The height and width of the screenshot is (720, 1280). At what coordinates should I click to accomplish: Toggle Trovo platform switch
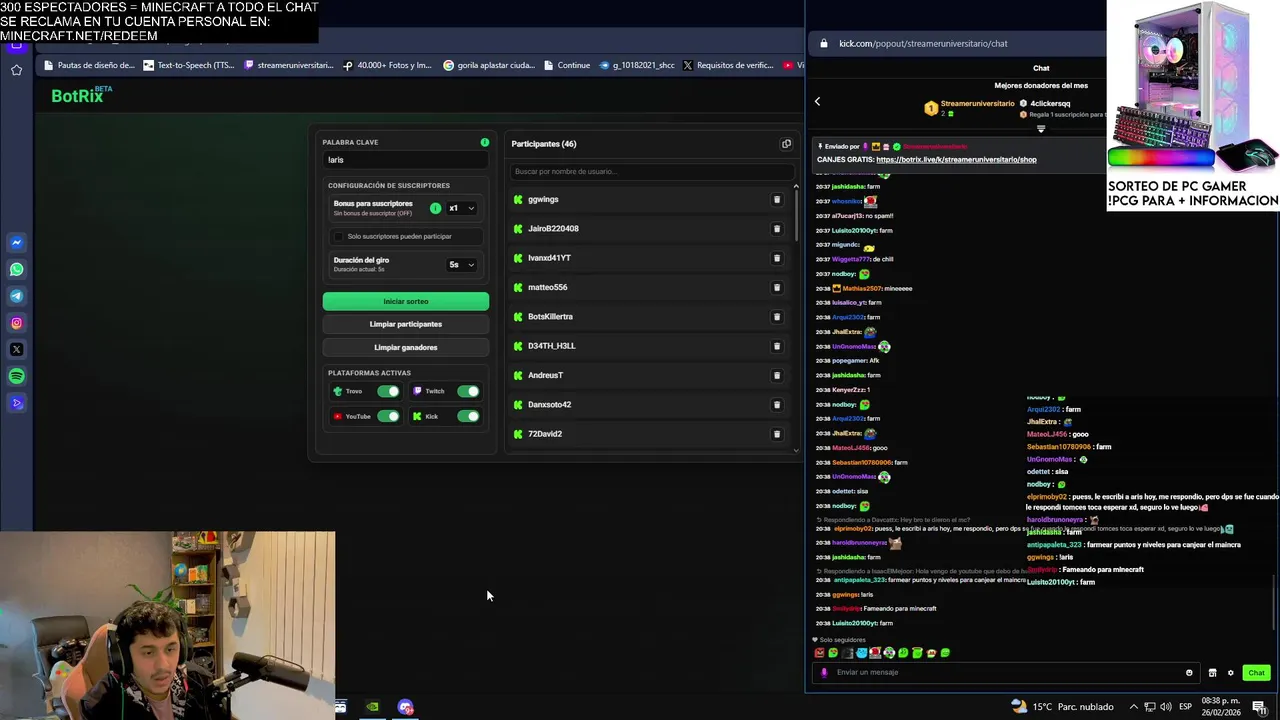pos(388,391)
